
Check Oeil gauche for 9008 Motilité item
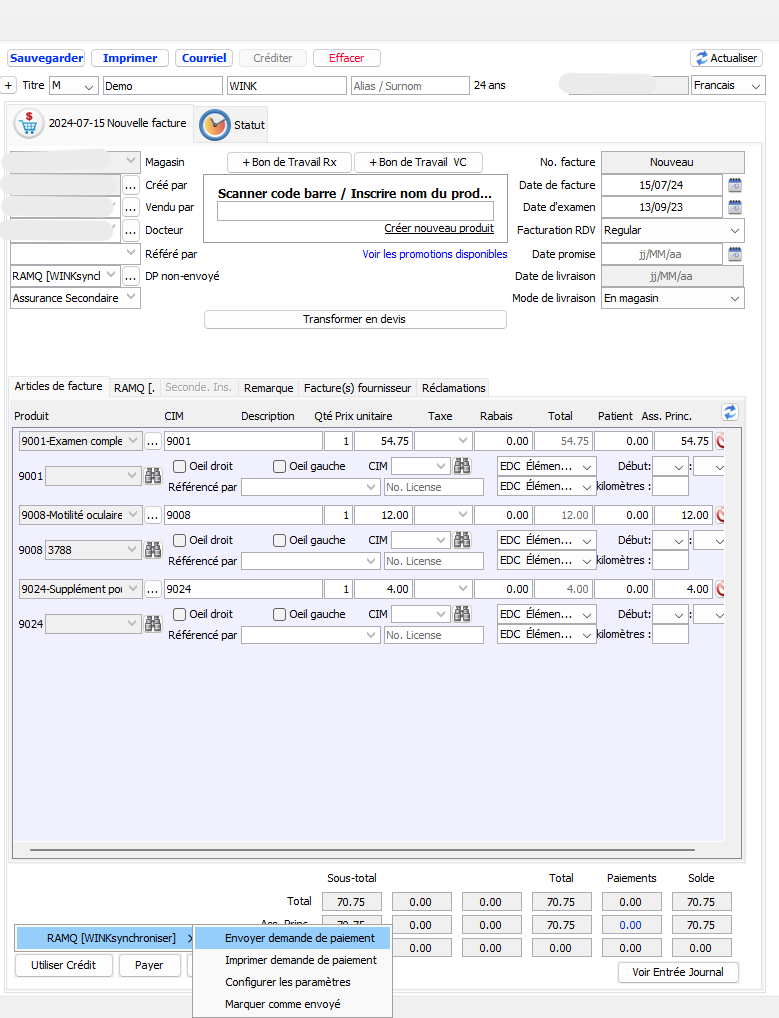coord(280,540)
